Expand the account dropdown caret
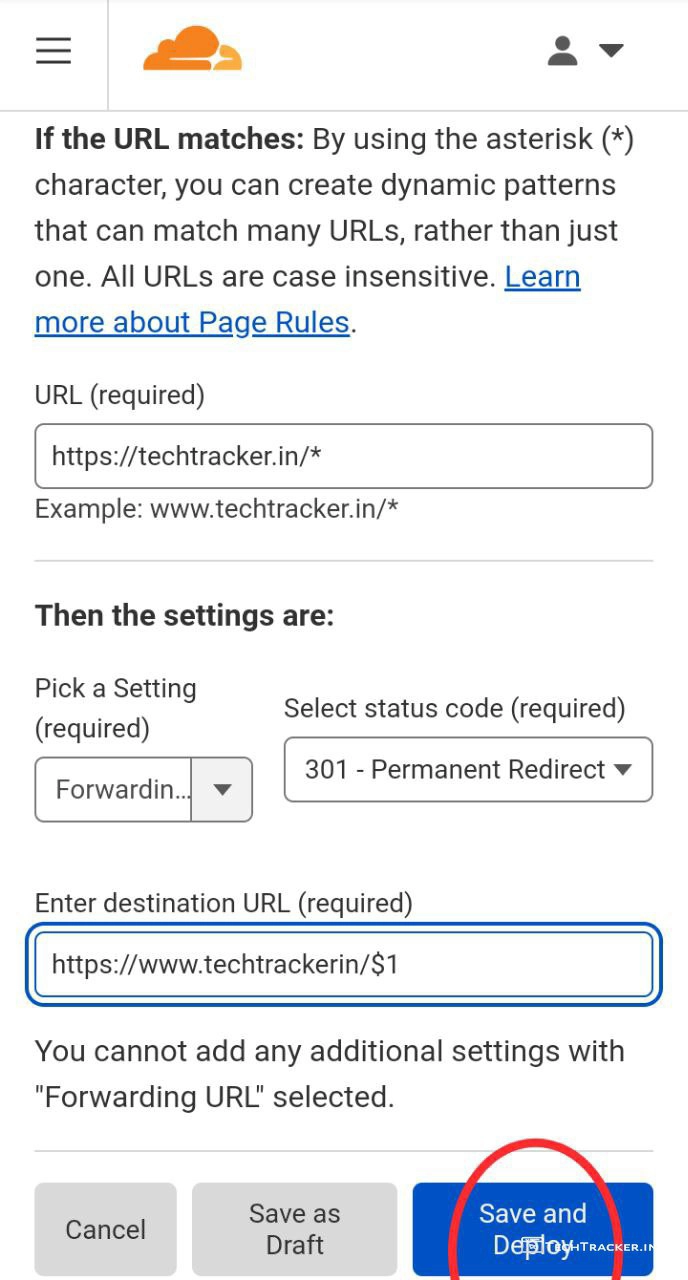The height and width of the screenshot is (1280, 688). click(610, 50)
